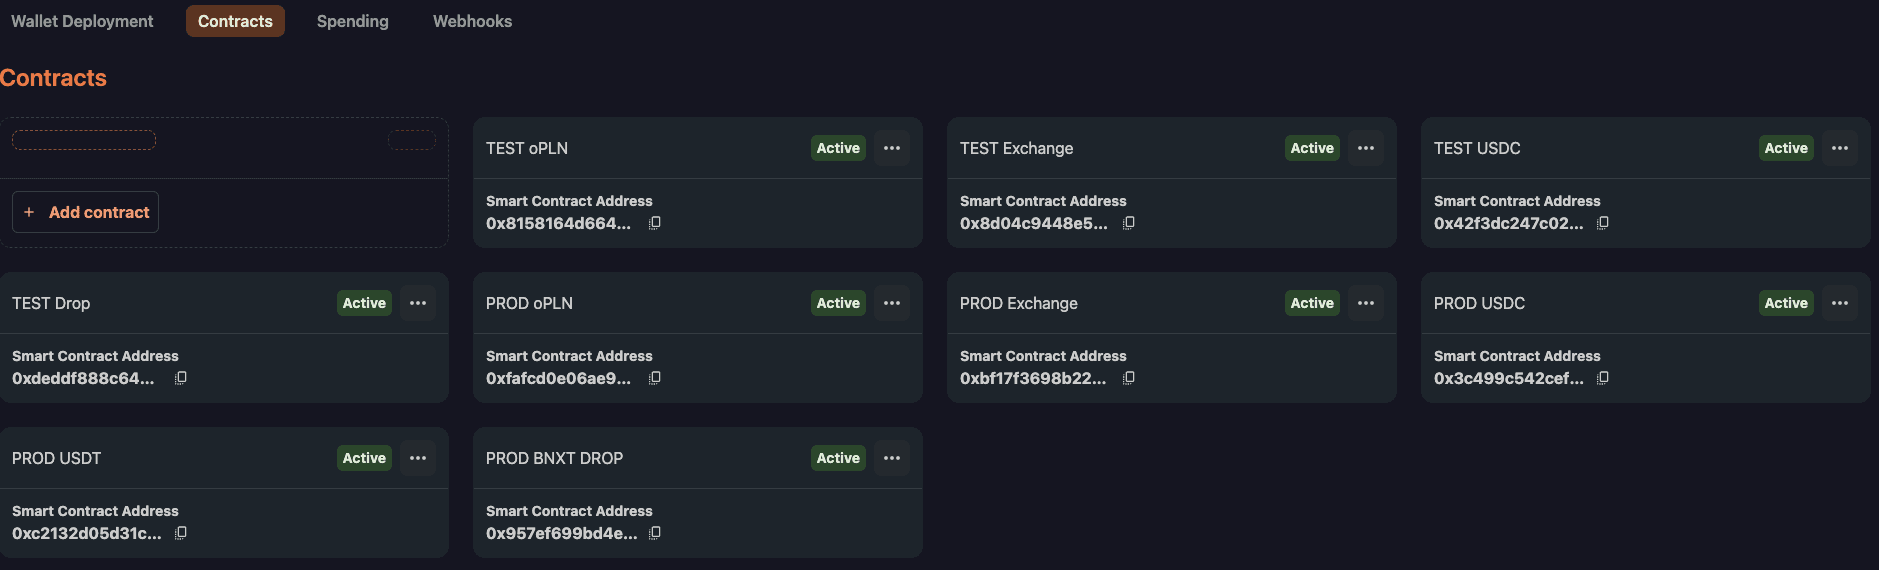Copy the PROD oPLN contract address
Screen dimensions: 1879x570
pyautogui.click(x=655, y=378)
